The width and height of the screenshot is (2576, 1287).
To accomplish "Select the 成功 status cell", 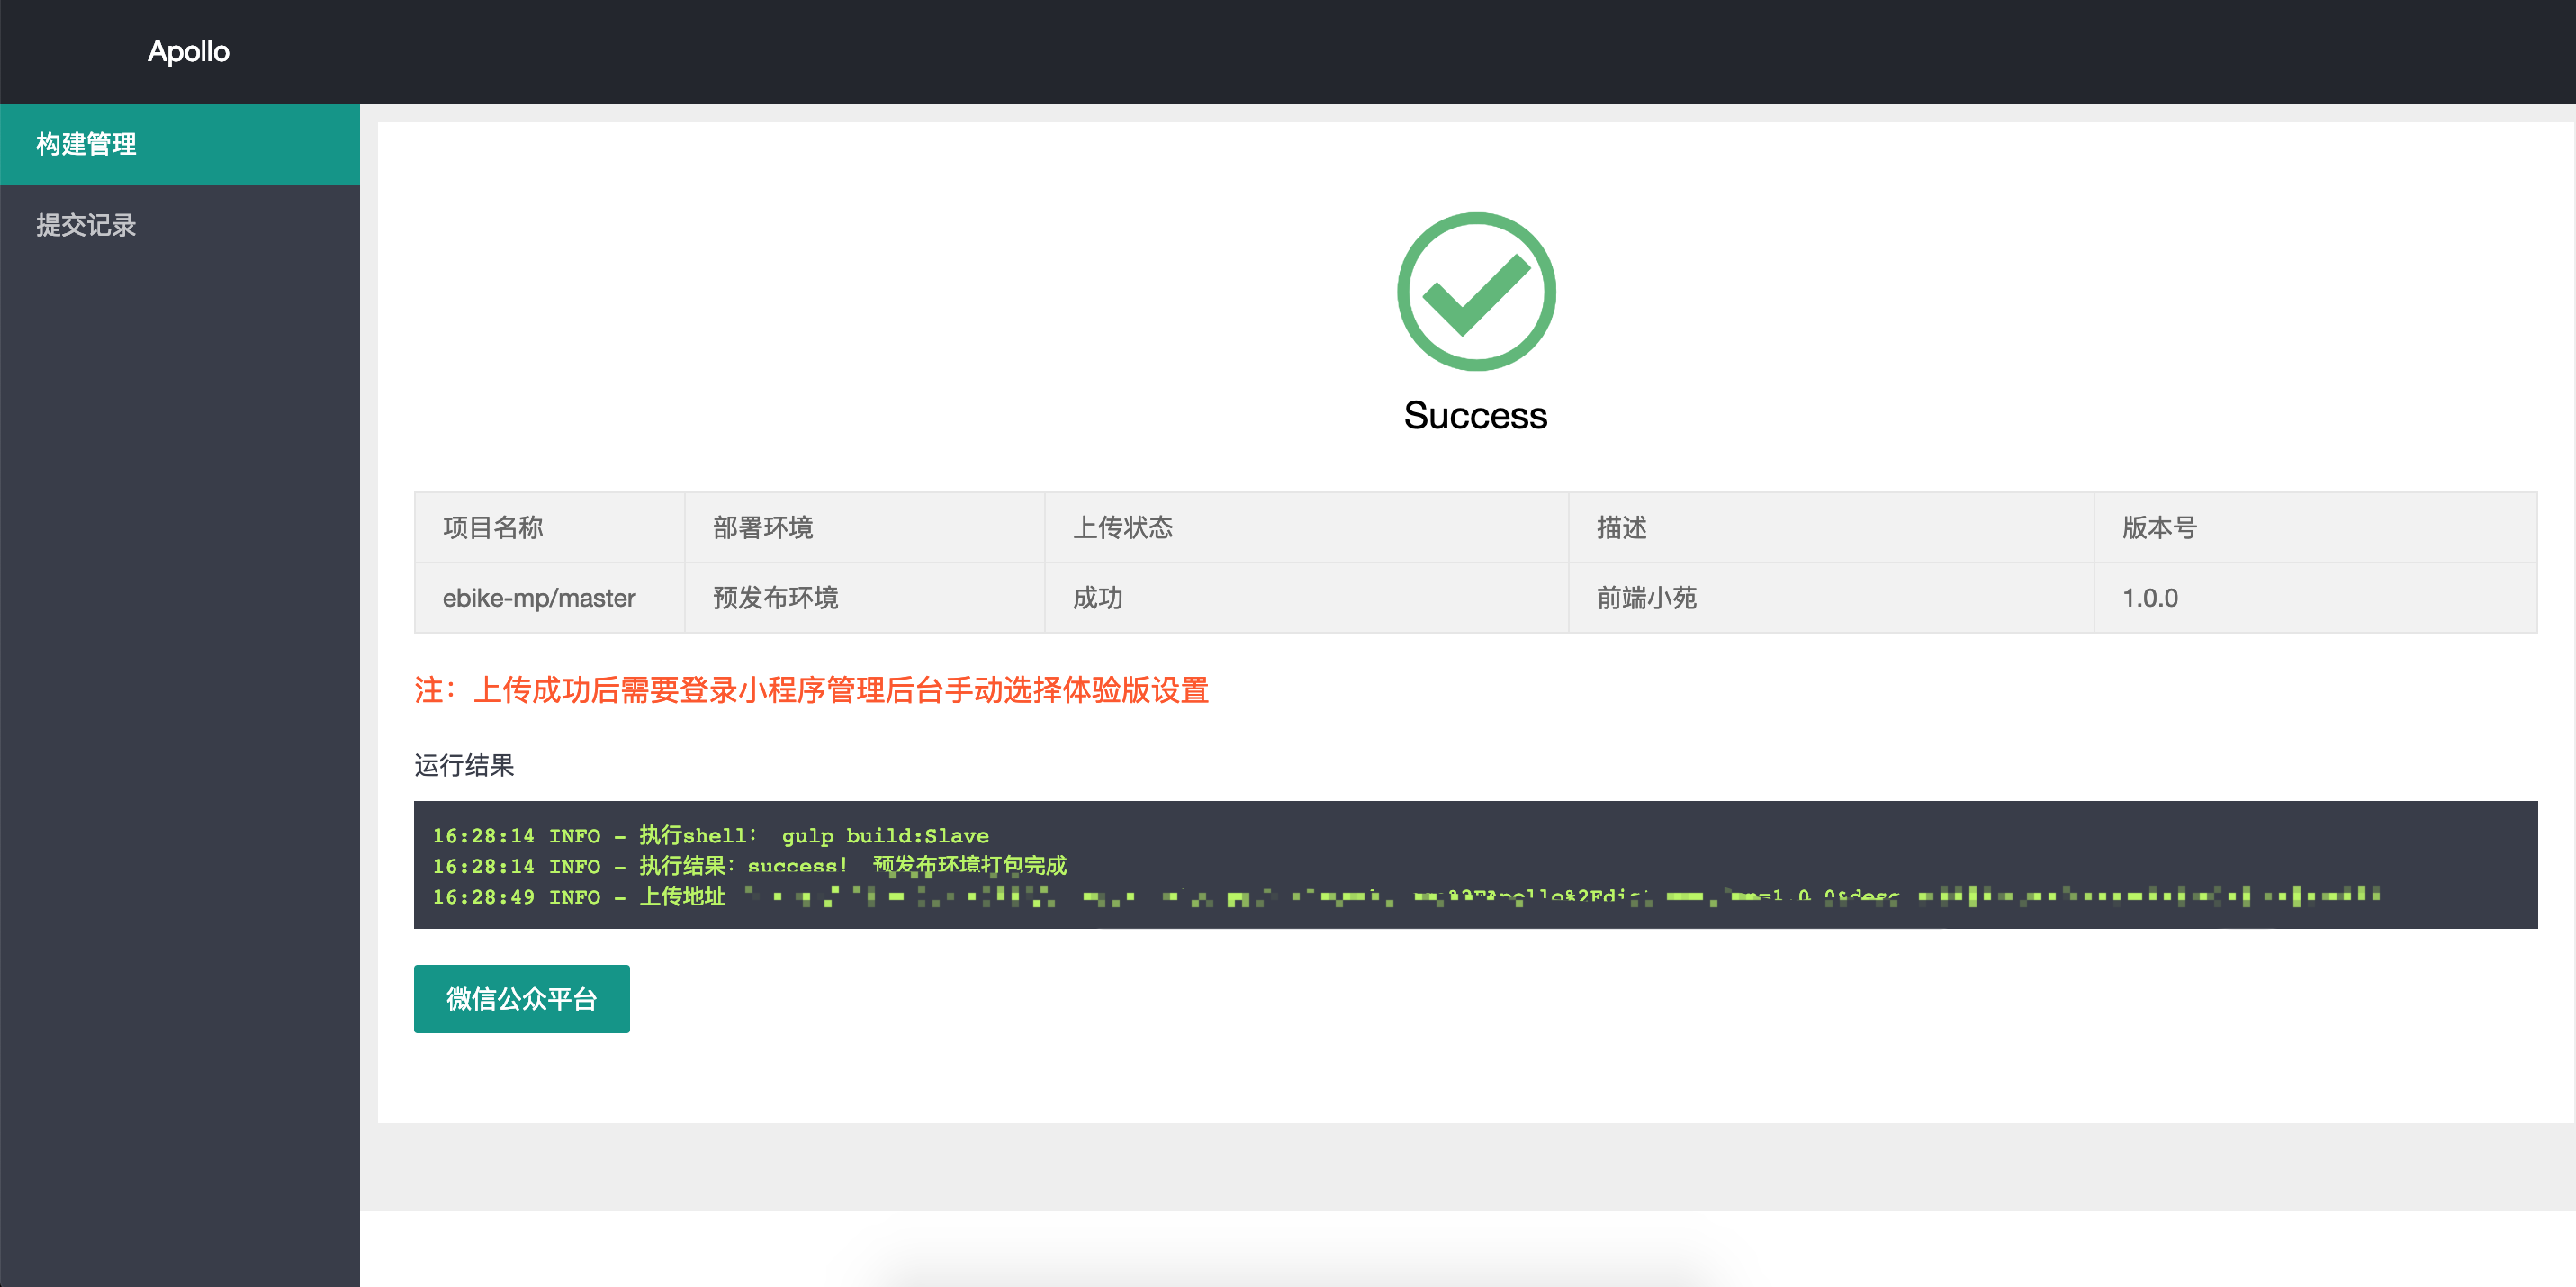I will (x=1097, y=598).
